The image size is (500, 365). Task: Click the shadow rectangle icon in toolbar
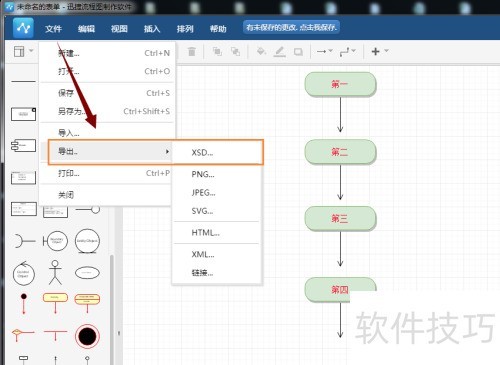point(298,52)
